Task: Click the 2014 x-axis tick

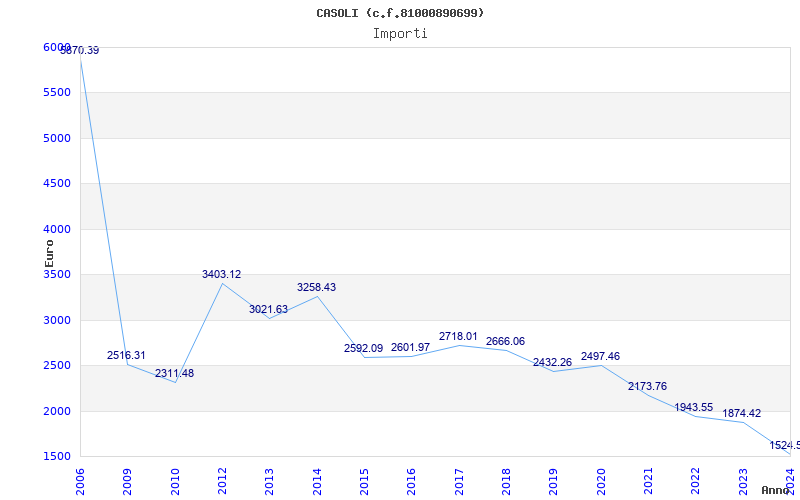Action: [317, 482]
